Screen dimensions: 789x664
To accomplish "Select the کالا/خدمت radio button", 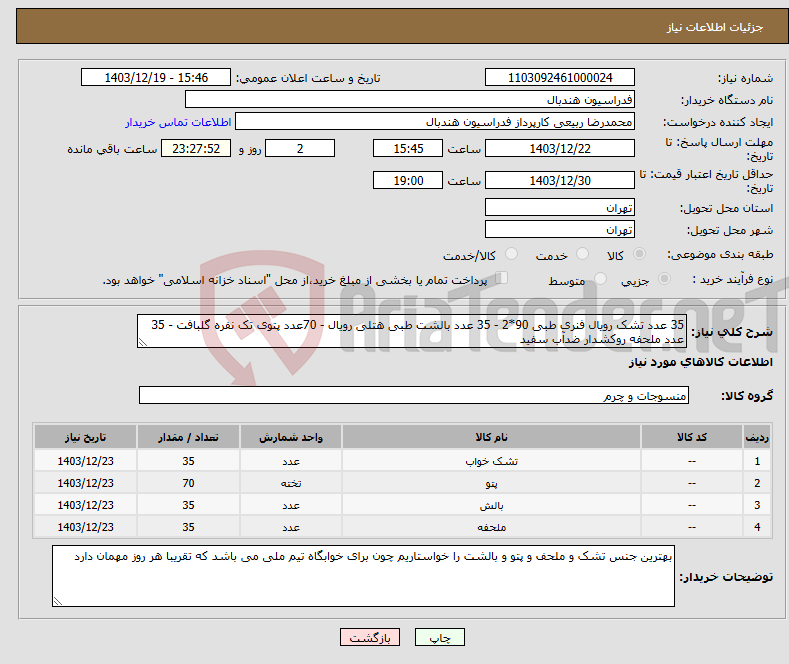I will coord(511,254).
